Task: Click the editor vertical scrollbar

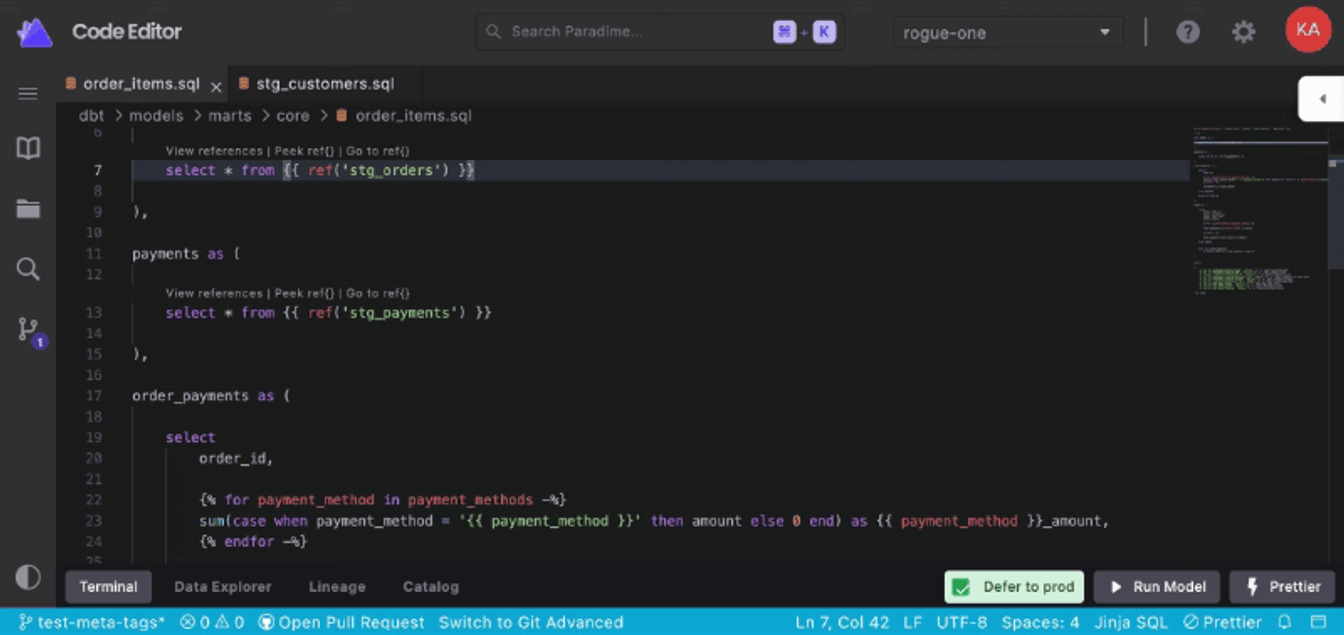Action: click(x=1335, y=210)
